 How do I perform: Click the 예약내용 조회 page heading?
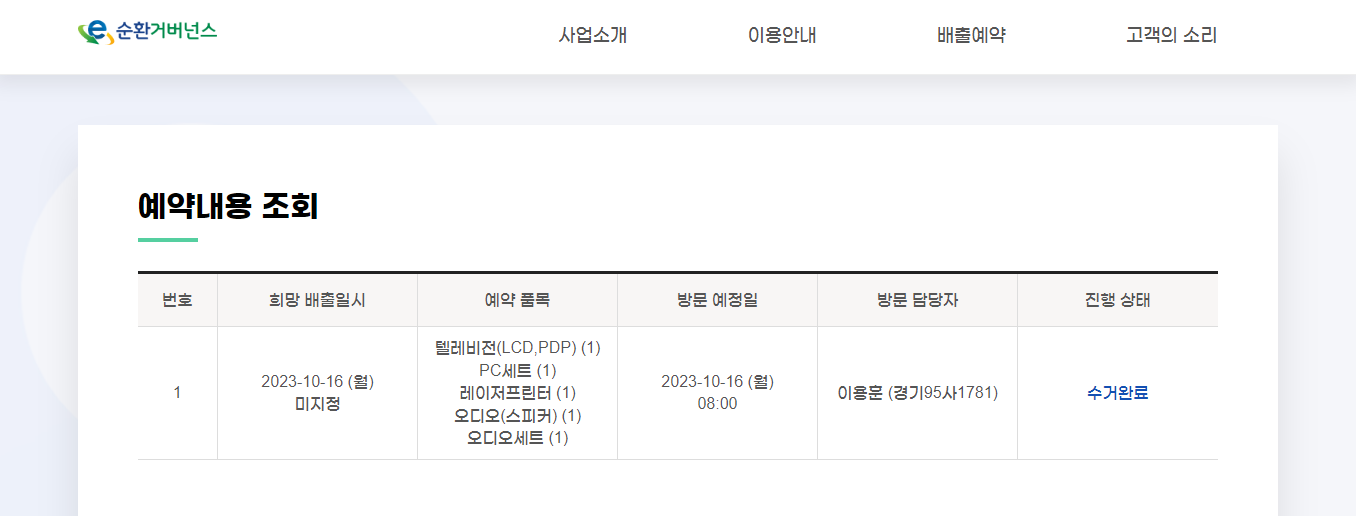point(228,207)
